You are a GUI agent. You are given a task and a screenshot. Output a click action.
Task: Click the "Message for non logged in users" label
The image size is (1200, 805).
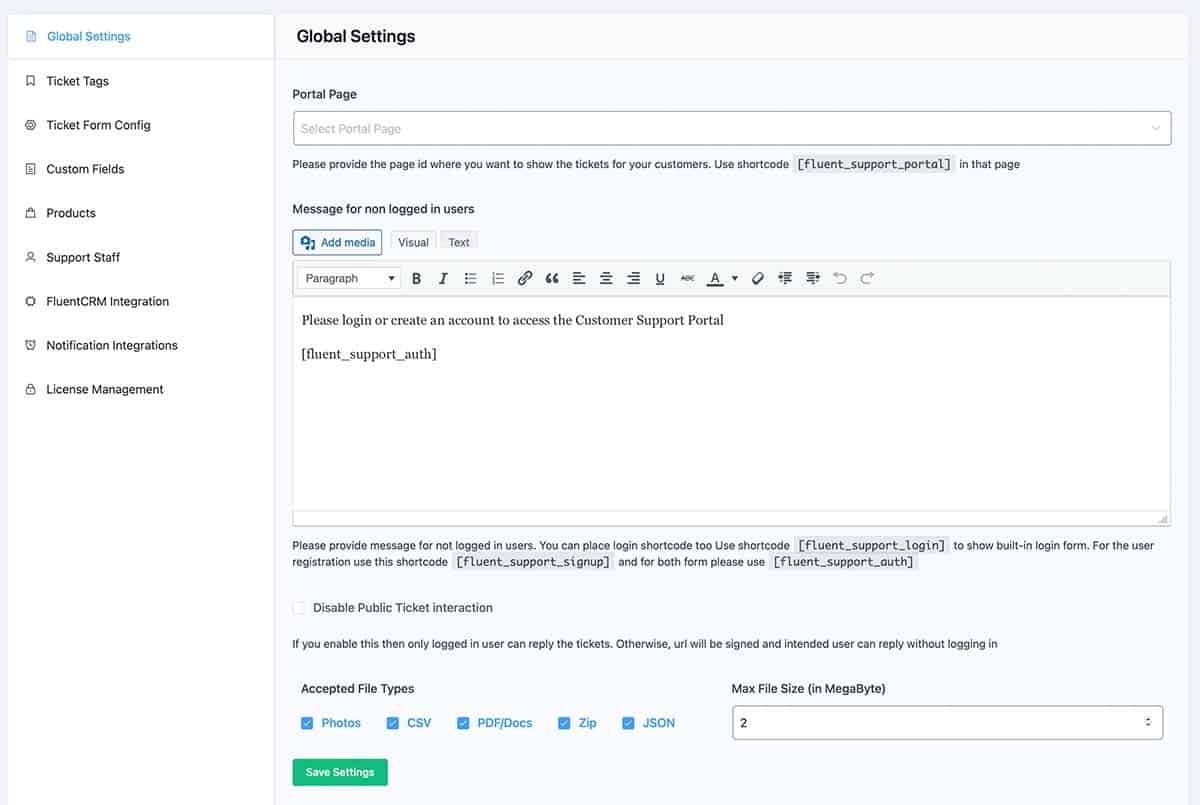383,209
